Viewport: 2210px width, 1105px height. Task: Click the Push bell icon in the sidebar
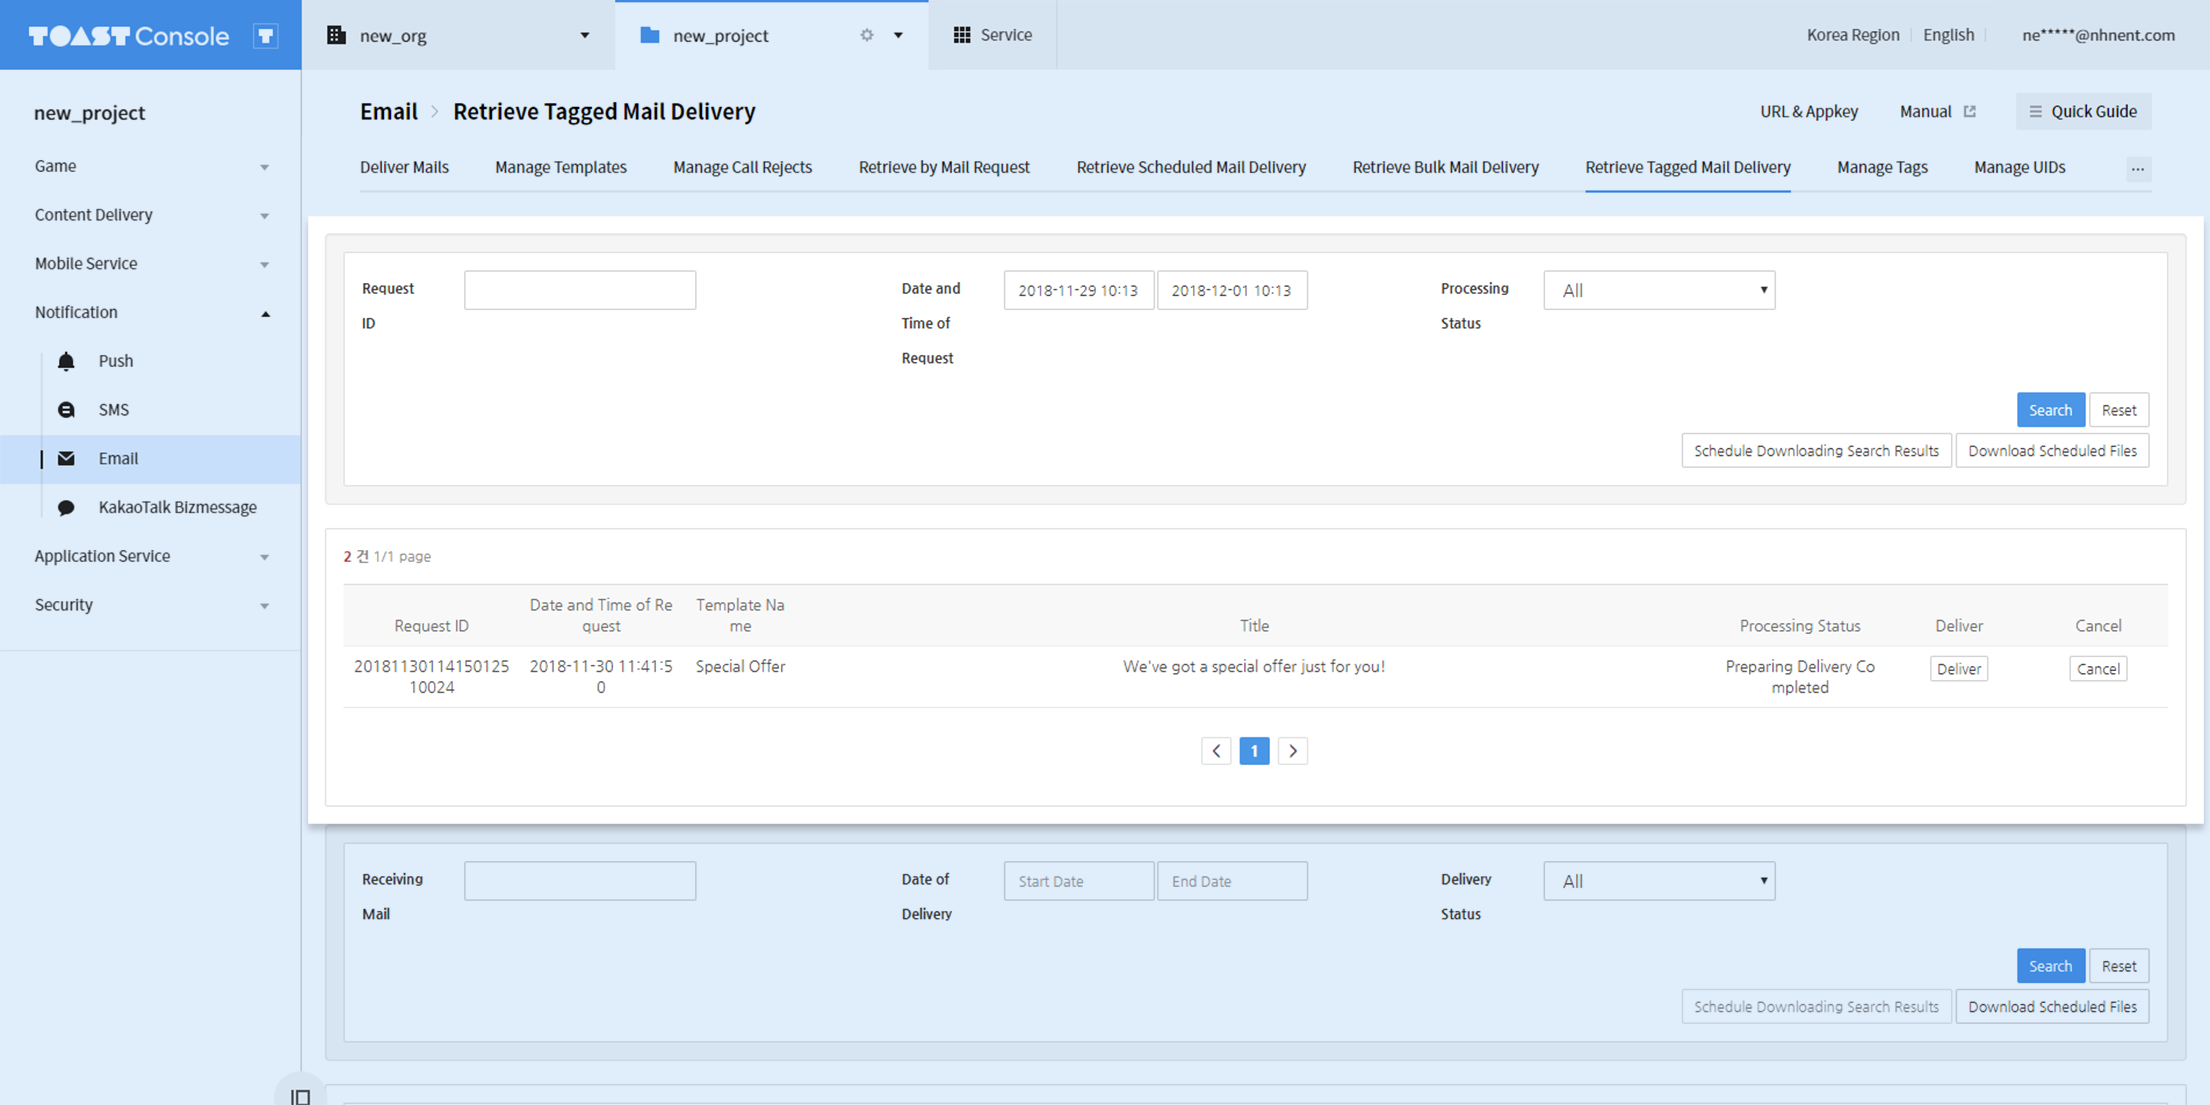point(66,361)
